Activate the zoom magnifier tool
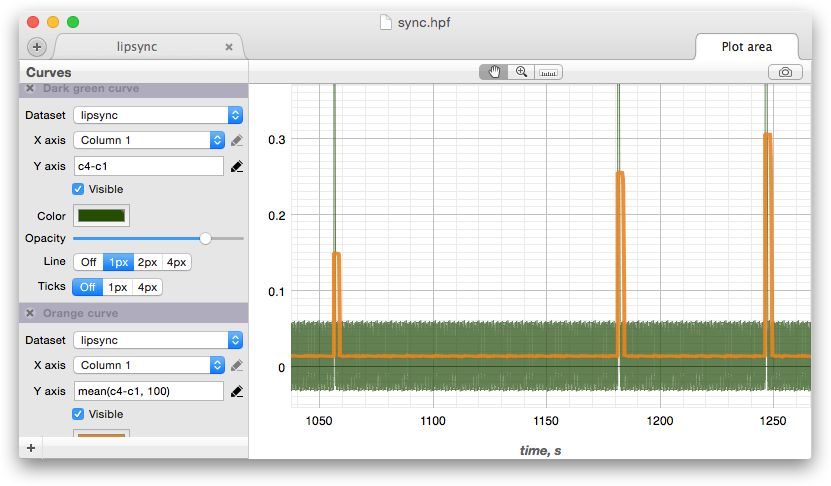The image size is (831, 486). 521,72
